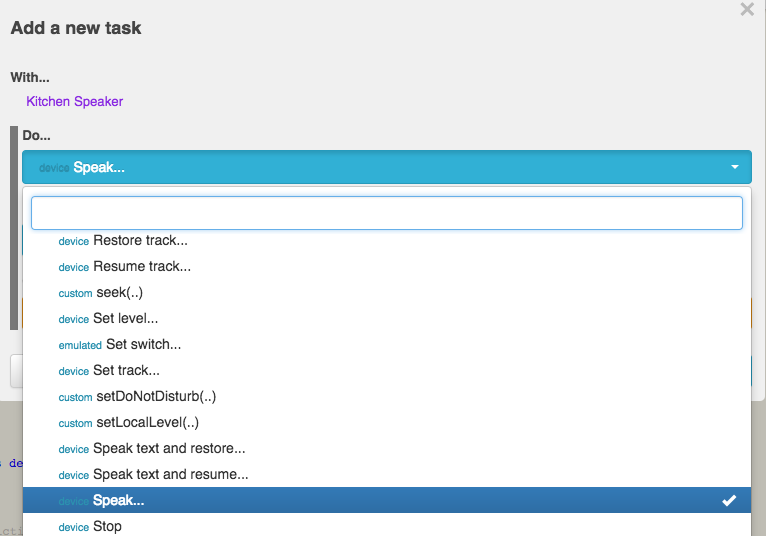Open the Kitchen Speaker device link
The image size is (766, 536).
coord(74,102)
